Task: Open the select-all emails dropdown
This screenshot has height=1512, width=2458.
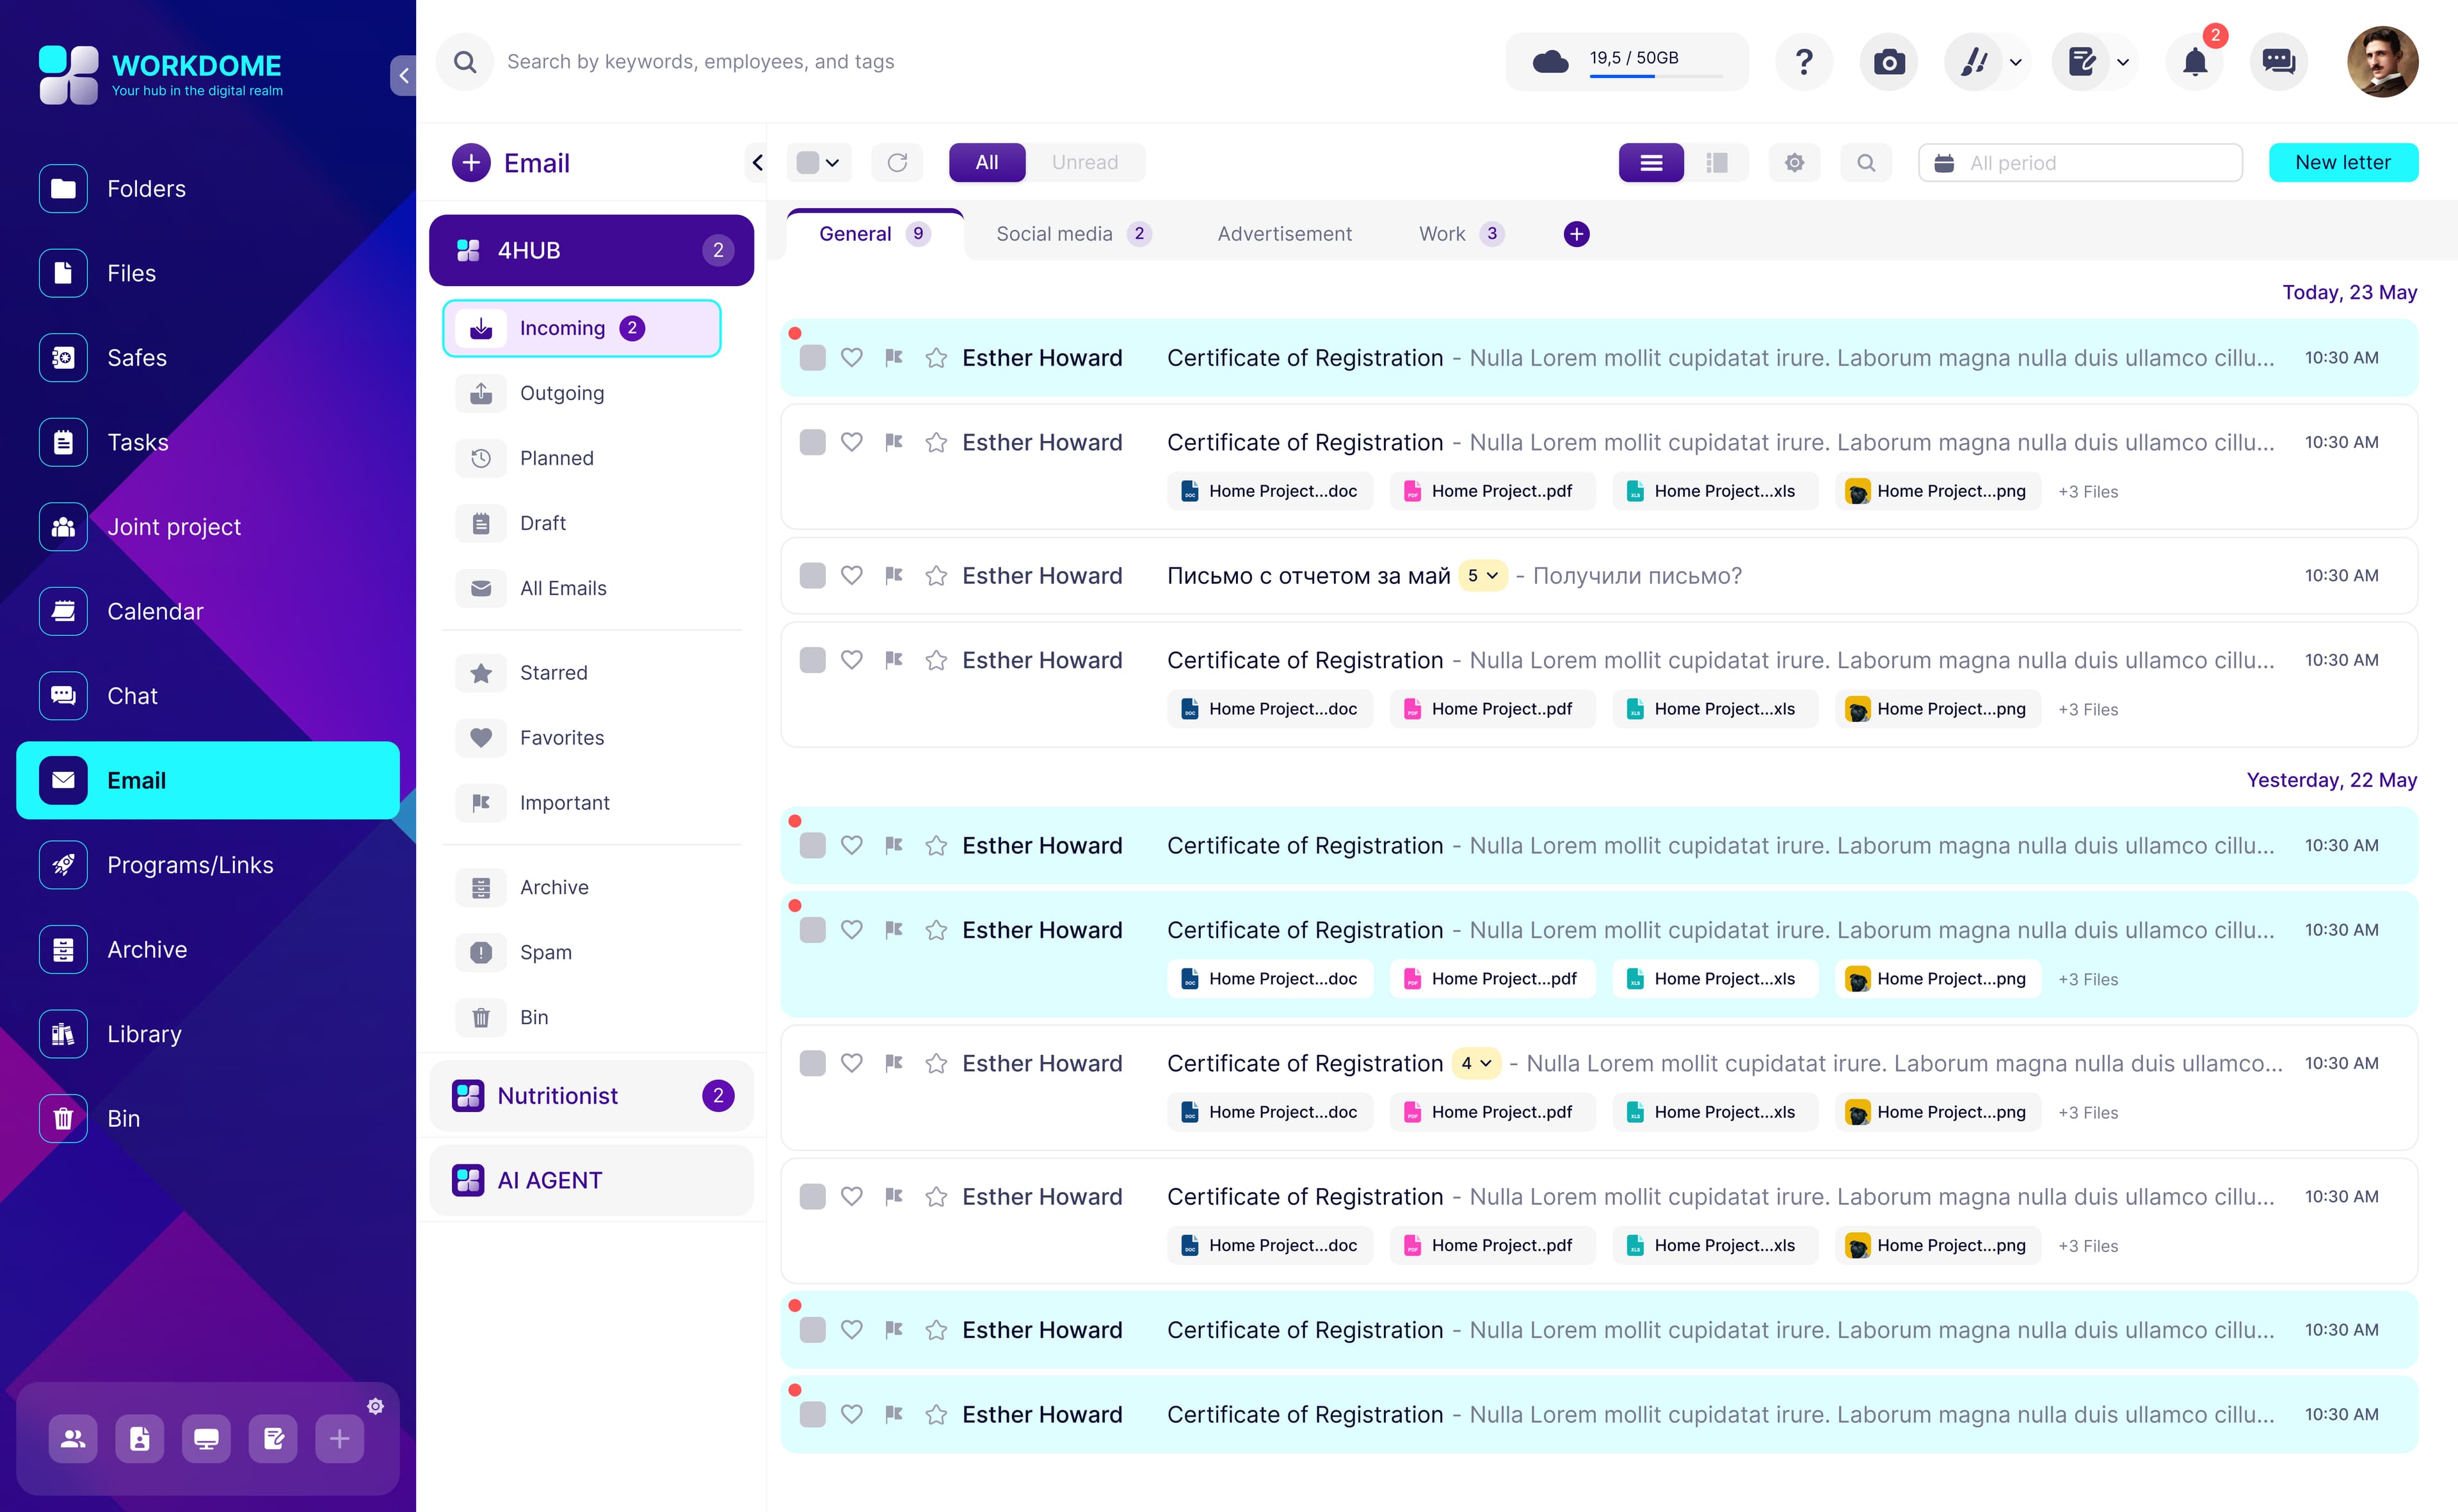Action: (x=819, y=162)
